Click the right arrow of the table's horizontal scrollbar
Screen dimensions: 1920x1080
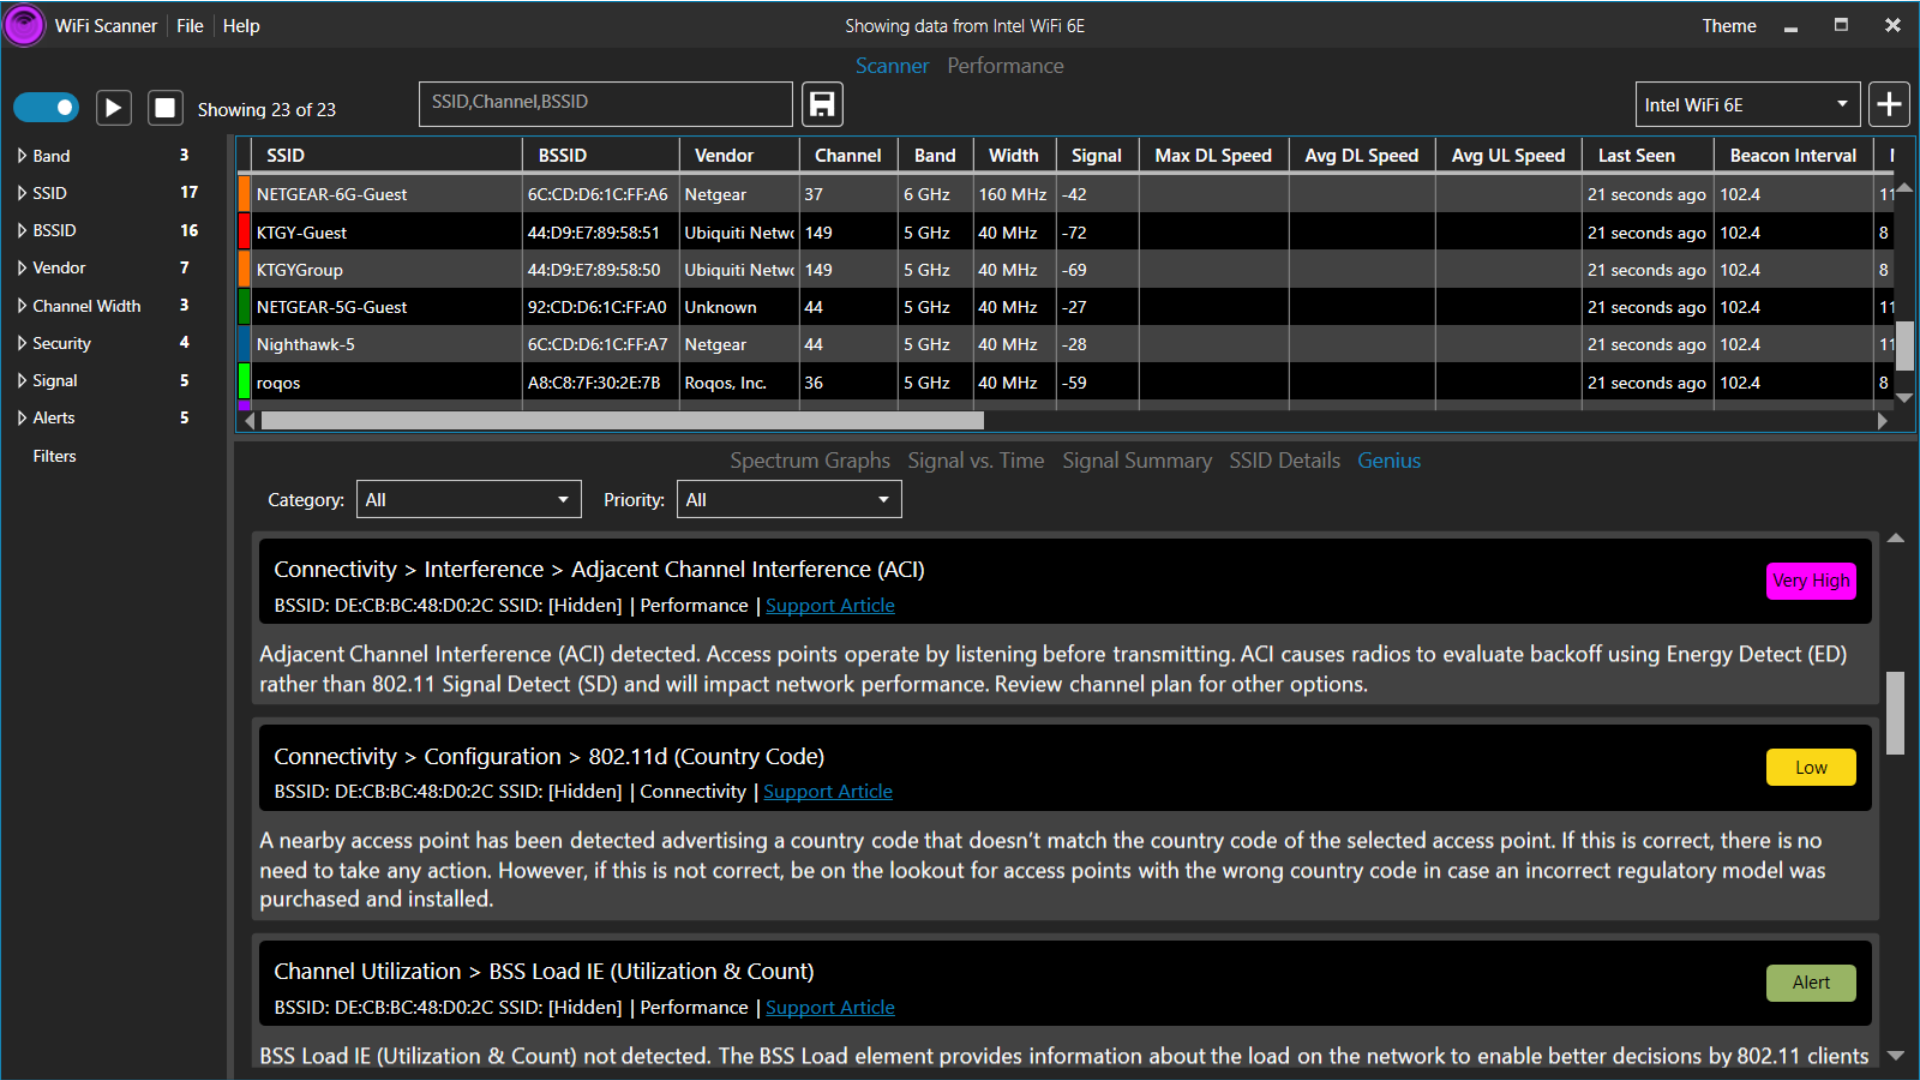1884,421
